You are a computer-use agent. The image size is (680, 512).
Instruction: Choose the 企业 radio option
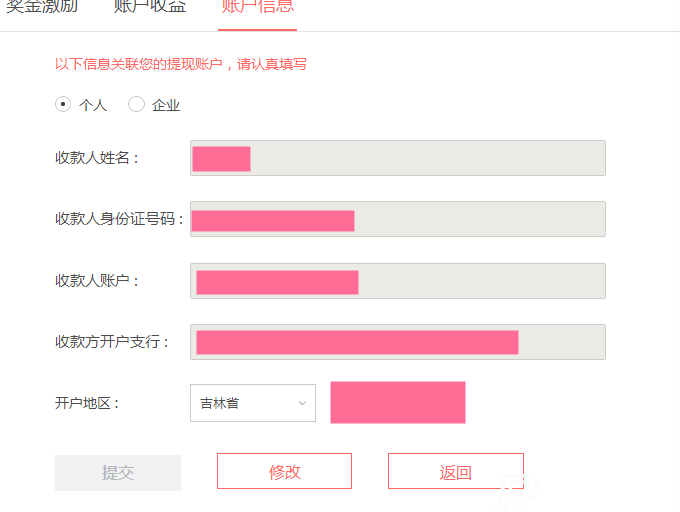(137, 104)
